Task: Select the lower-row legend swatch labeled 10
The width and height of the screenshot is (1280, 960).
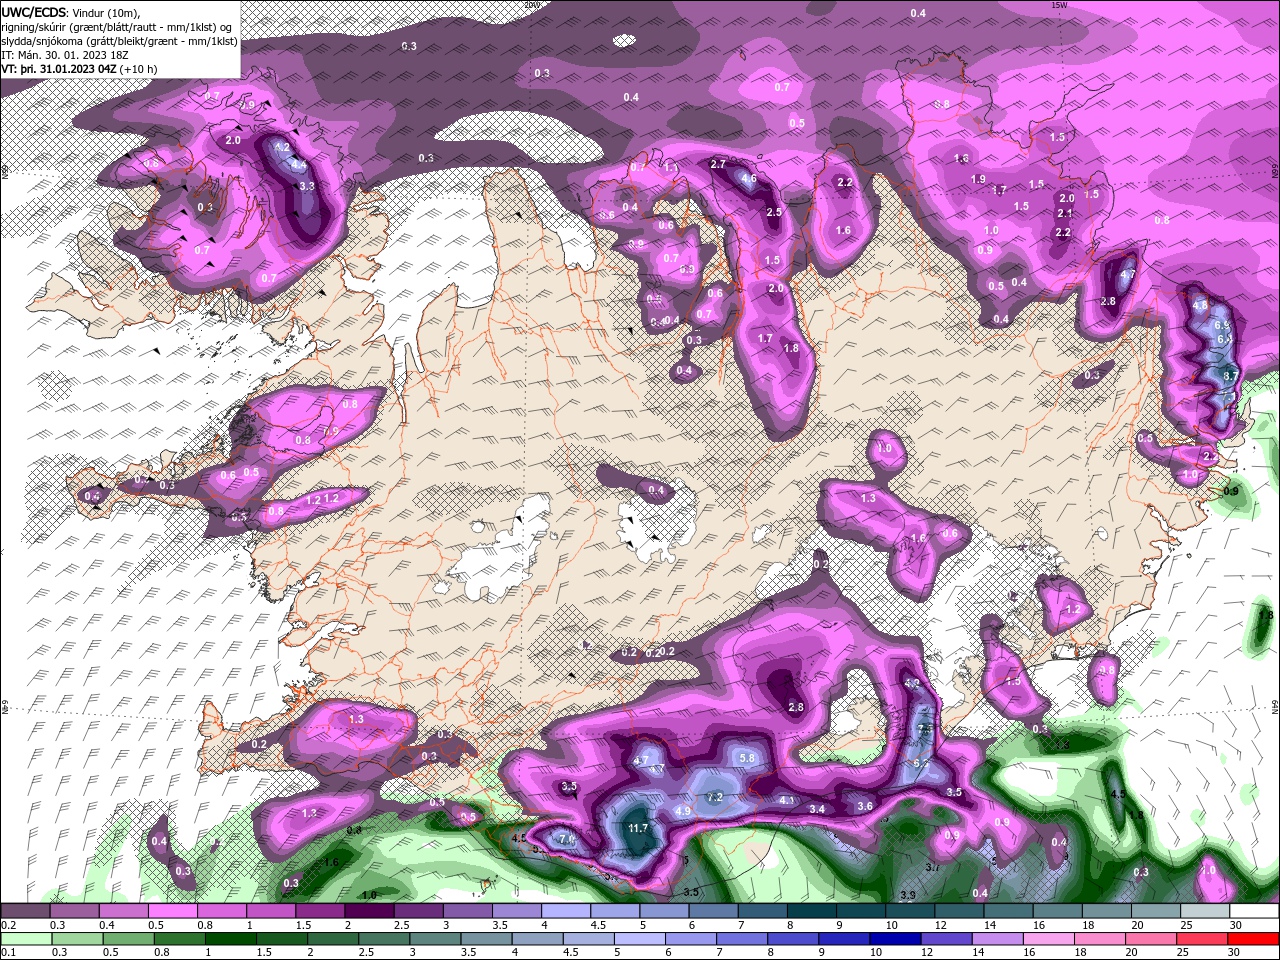Action: click(x=895, y=939)
